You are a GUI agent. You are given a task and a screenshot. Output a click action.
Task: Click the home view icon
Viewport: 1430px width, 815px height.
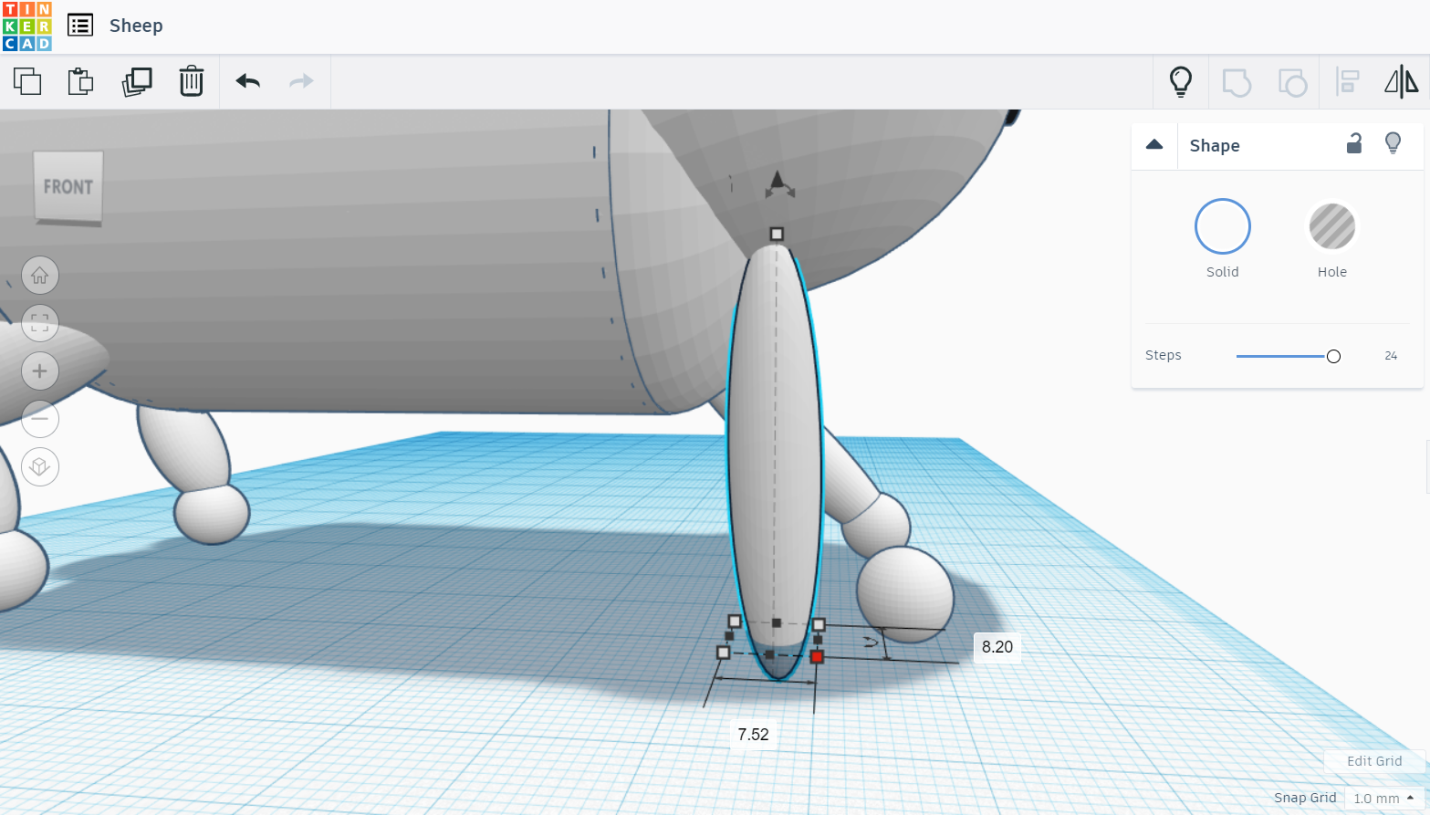(40, 275)
